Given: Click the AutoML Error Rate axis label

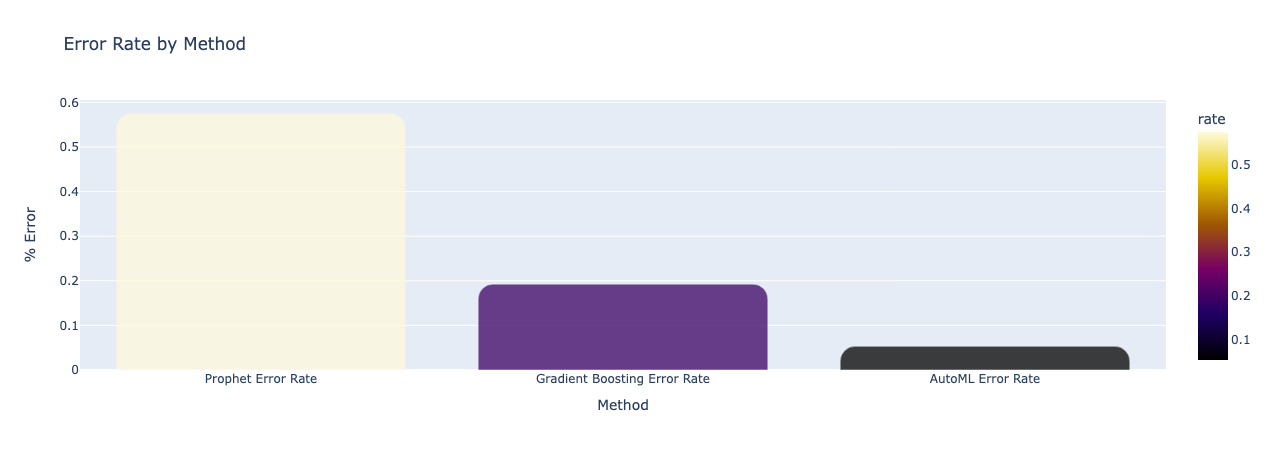Looking at the screenshot, I should coord(984,379).
